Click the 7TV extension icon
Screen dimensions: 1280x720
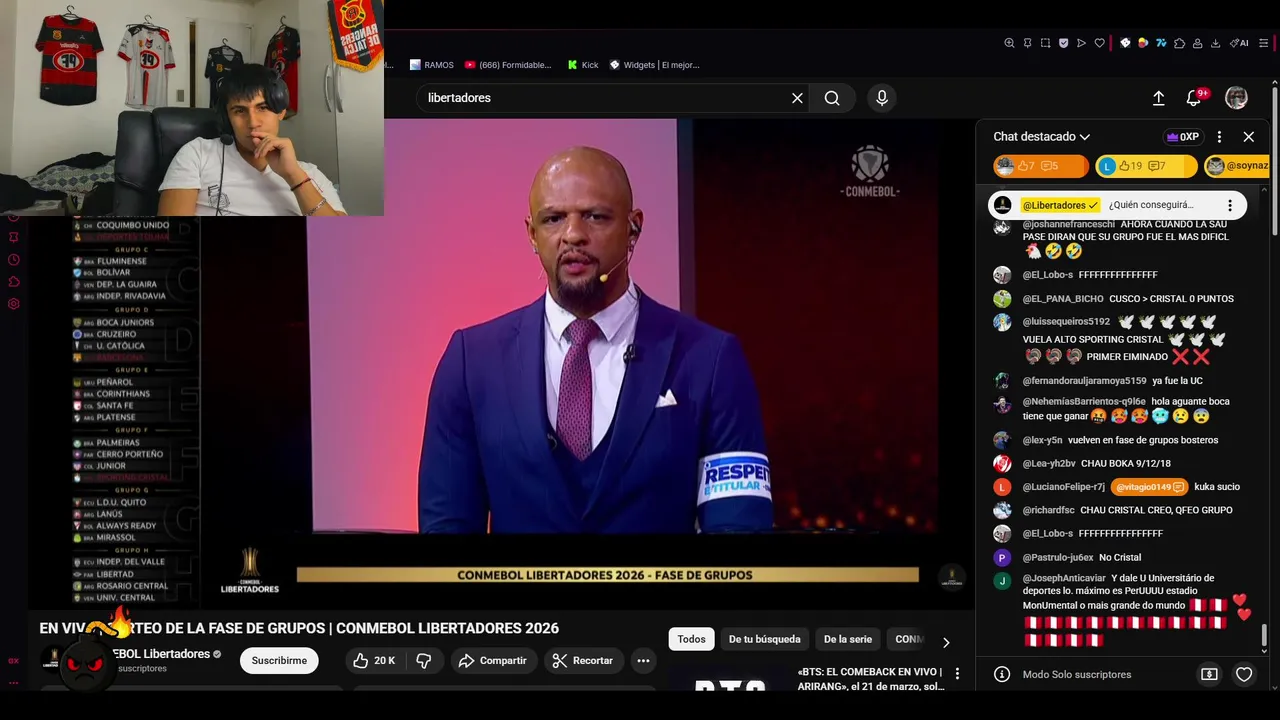[1161, 43]
